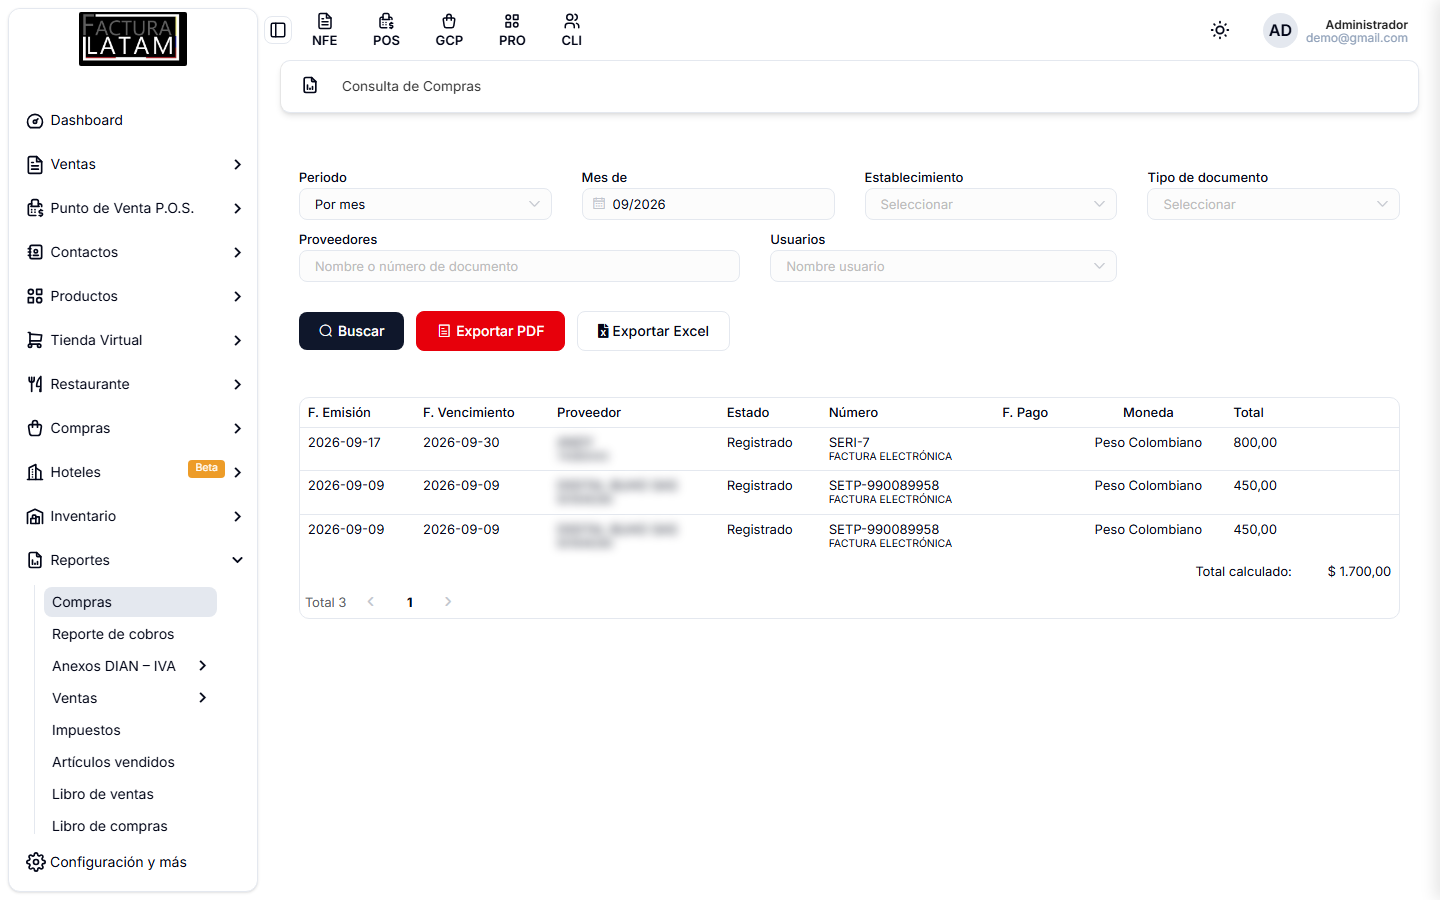Click the Consulta de Compras document icon
The image size is (1440, 900).
pyautogui.click(x=310, y=86)
